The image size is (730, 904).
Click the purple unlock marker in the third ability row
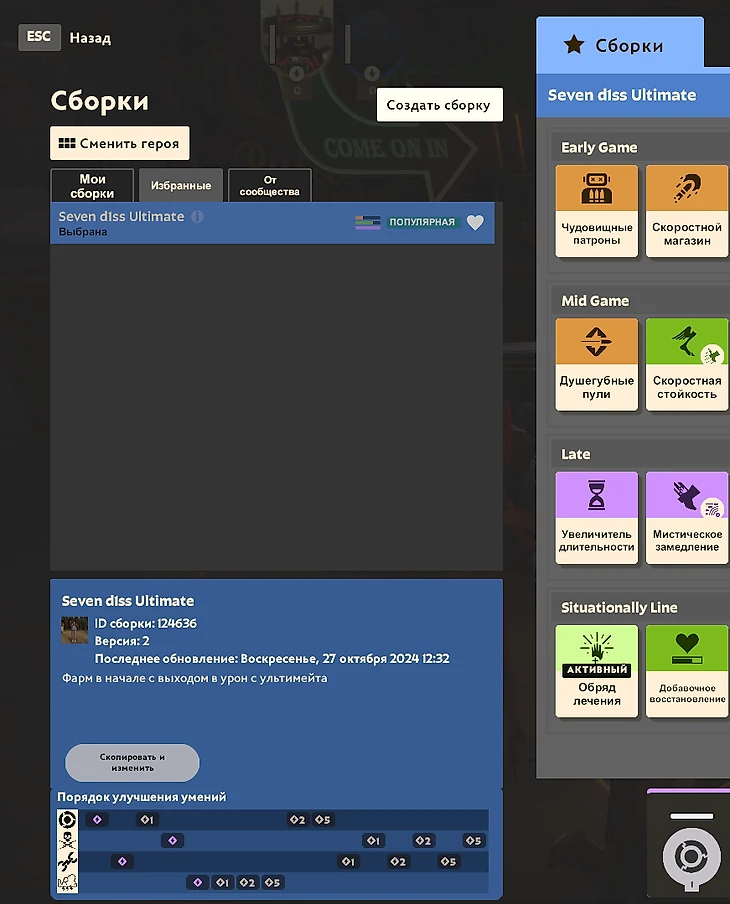click(x=122, y=861)
